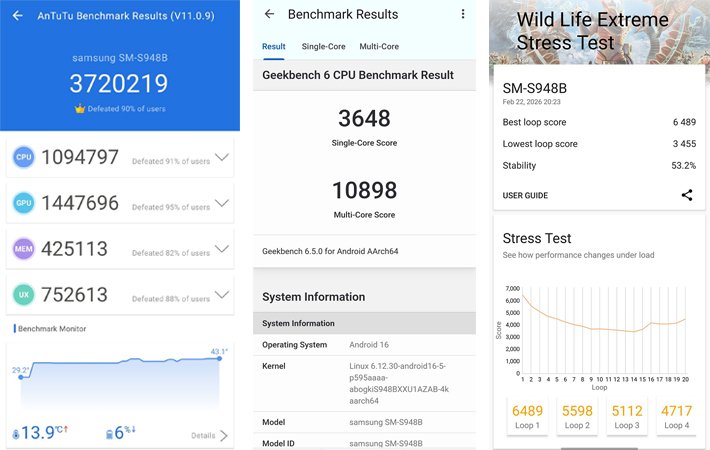Tap the Operating System Android 16 row
710x450 pixels.
[365, 345]
